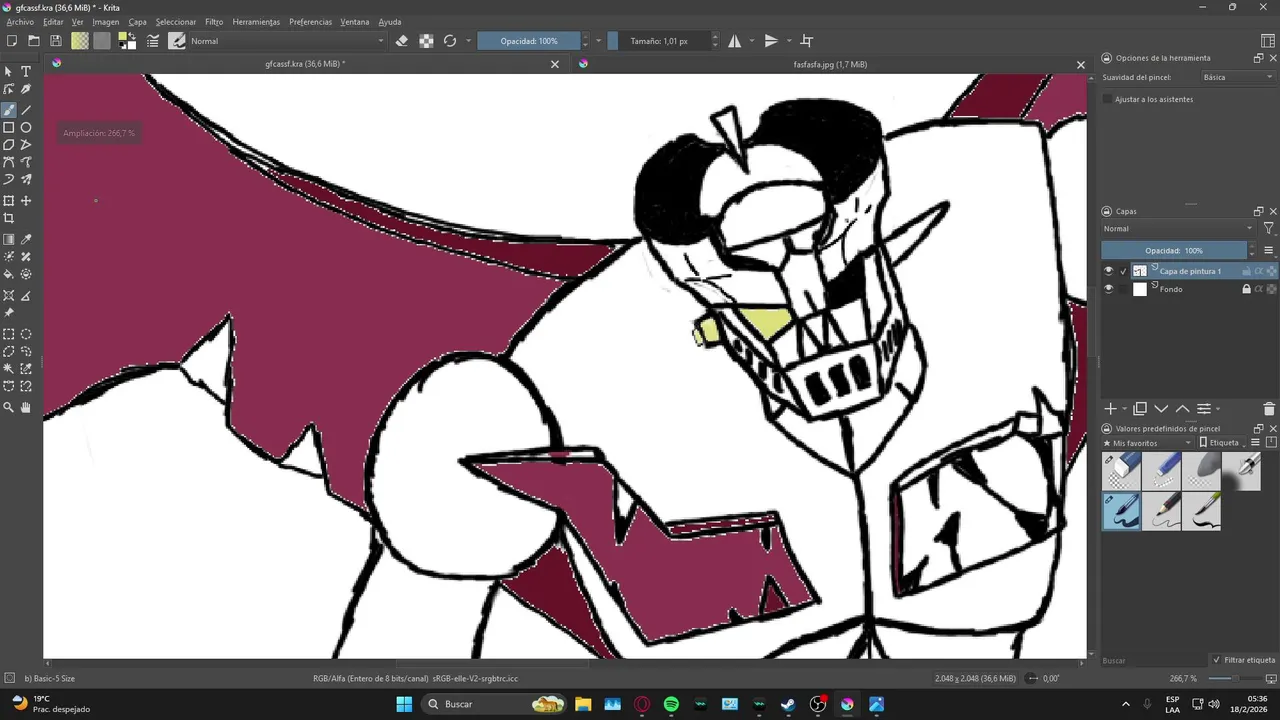This screenshot has height=720, width=1280.
Task: Toggle horizontal mirror mode in the toolbar
Action: (x=735, y=41)
